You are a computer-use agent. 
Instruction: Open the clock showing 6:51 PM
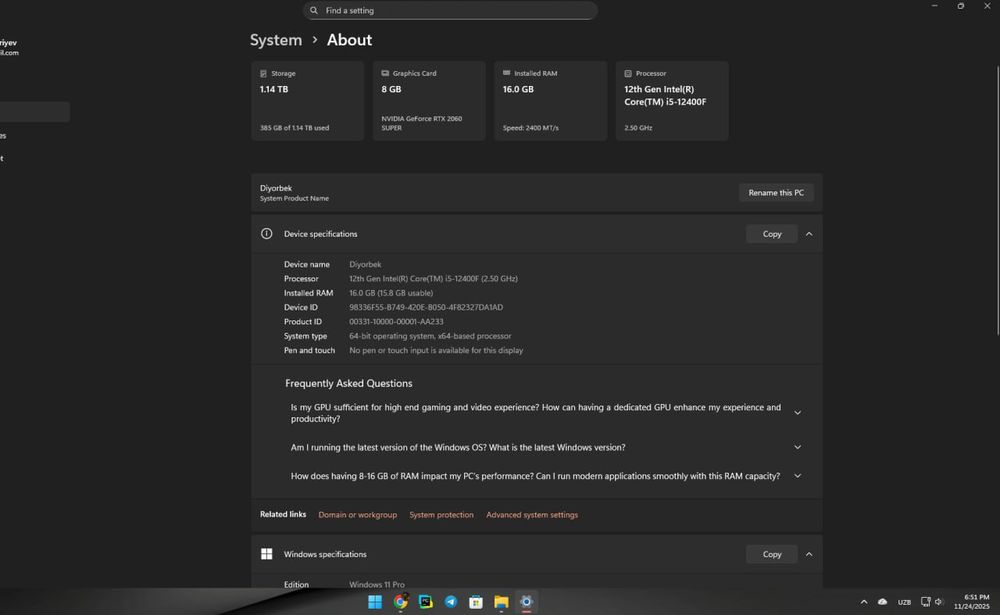pos(971,602)
